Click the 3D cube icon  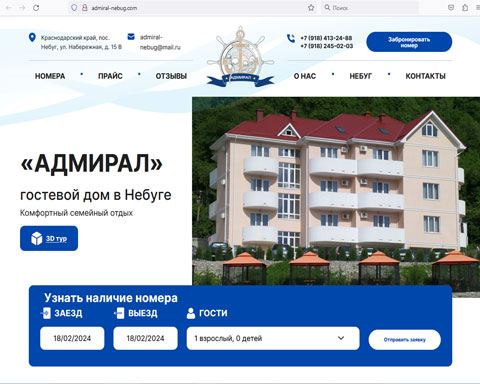(x=36, y=238)
